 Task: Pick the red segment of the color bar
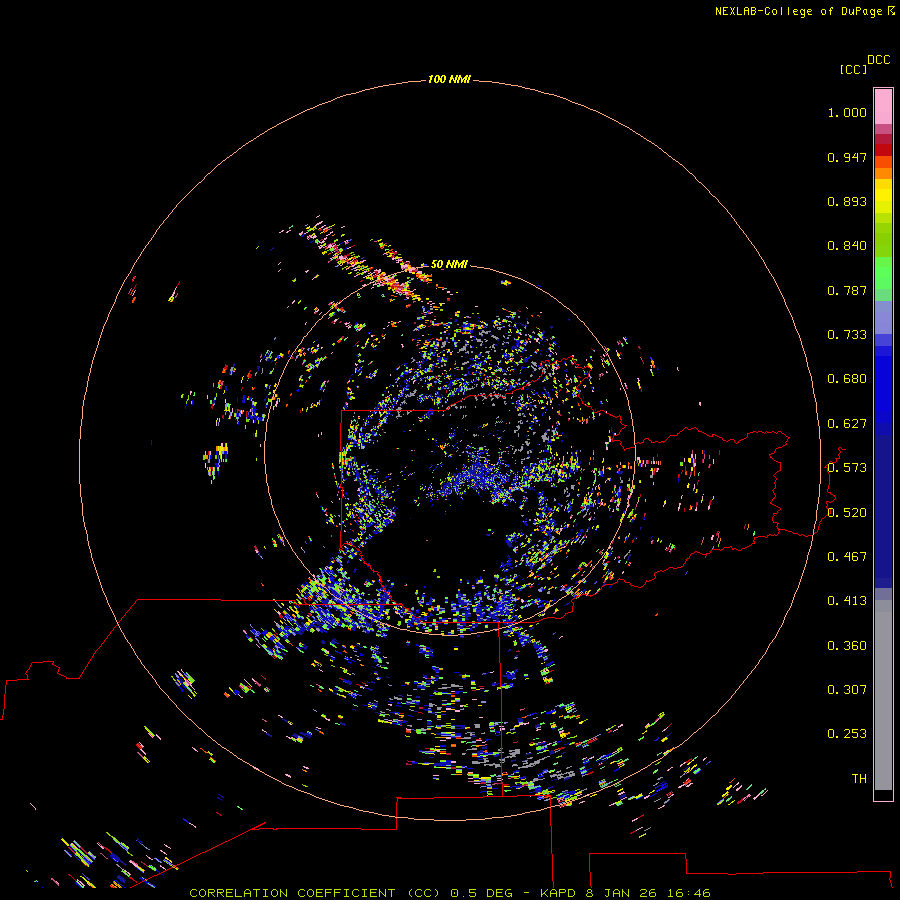pyautogui.click(x=883, y=150)
